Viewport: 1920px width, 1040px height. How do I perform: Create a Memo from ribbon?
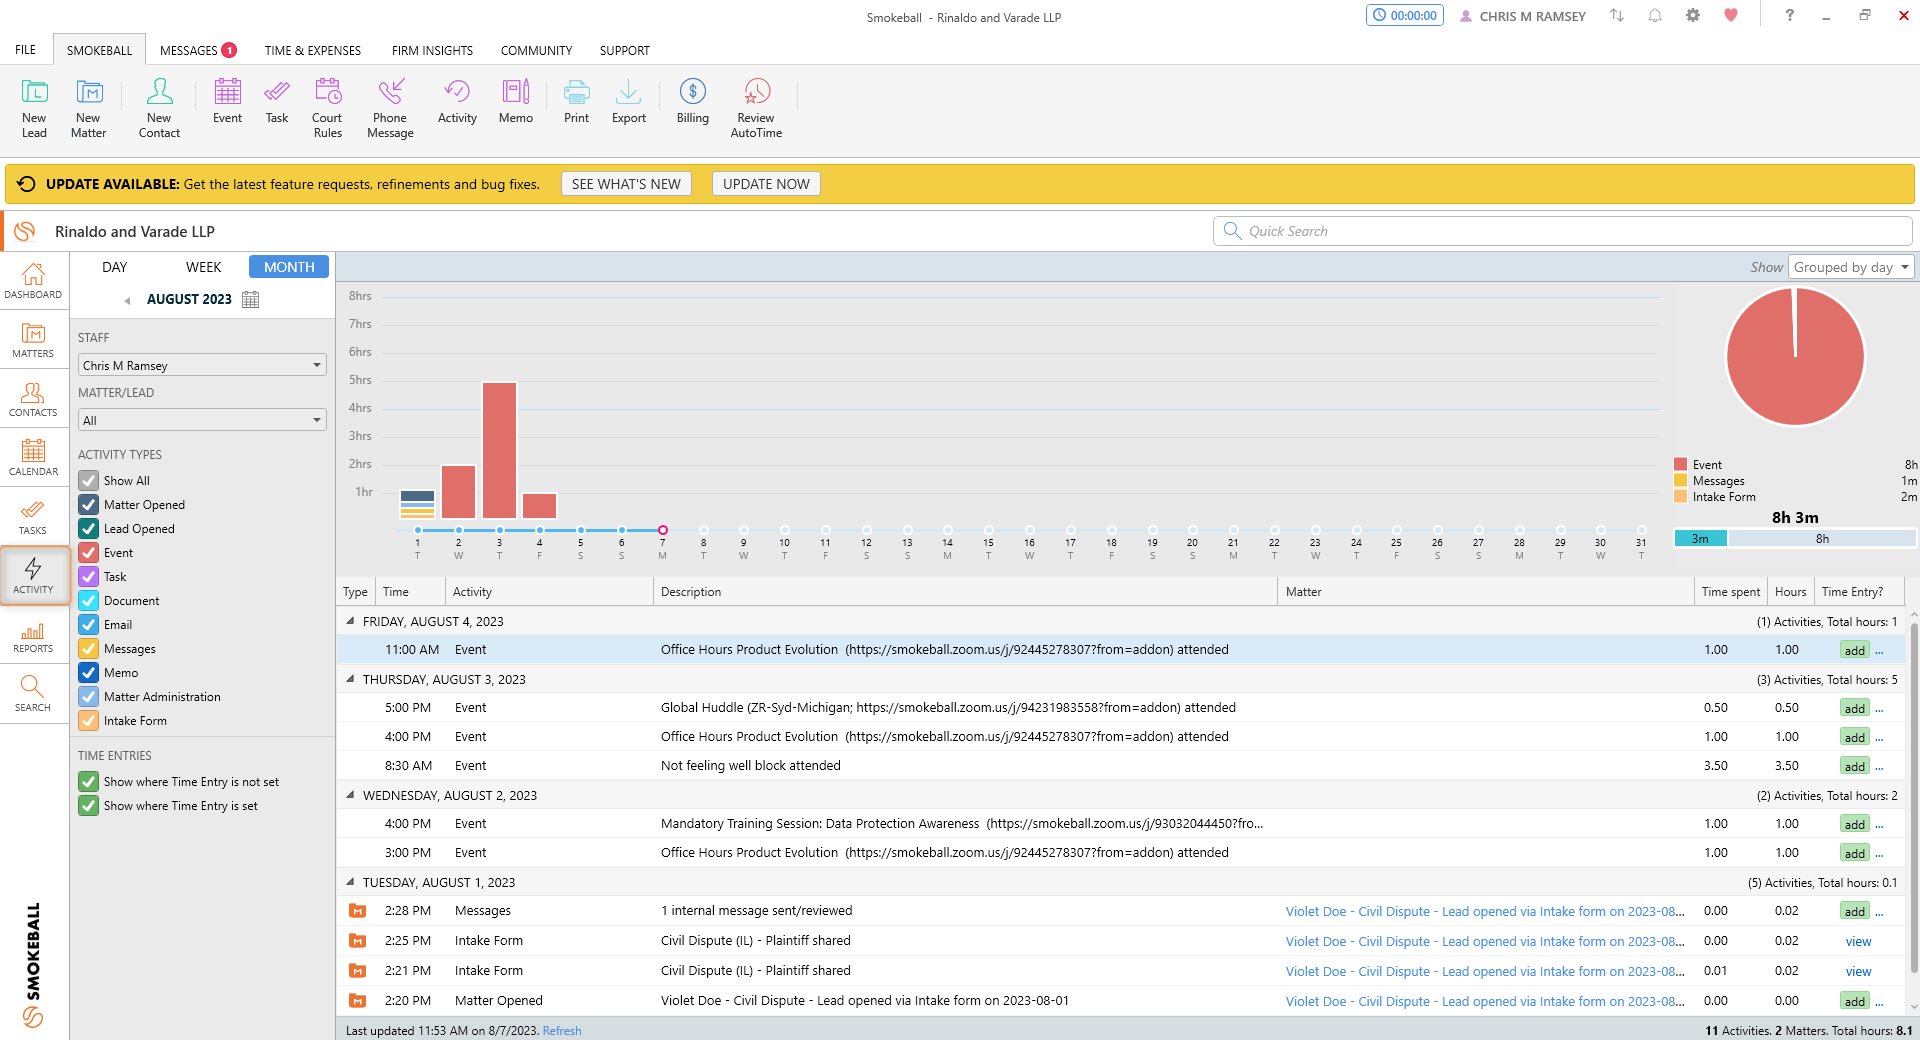point(516,101)
